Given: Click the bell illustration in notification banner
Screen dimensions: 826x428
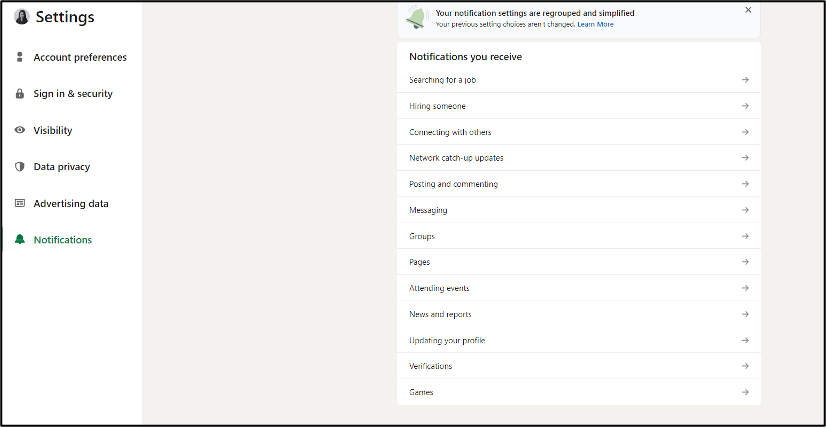Looking at the screenshot, I should point(417,17).
